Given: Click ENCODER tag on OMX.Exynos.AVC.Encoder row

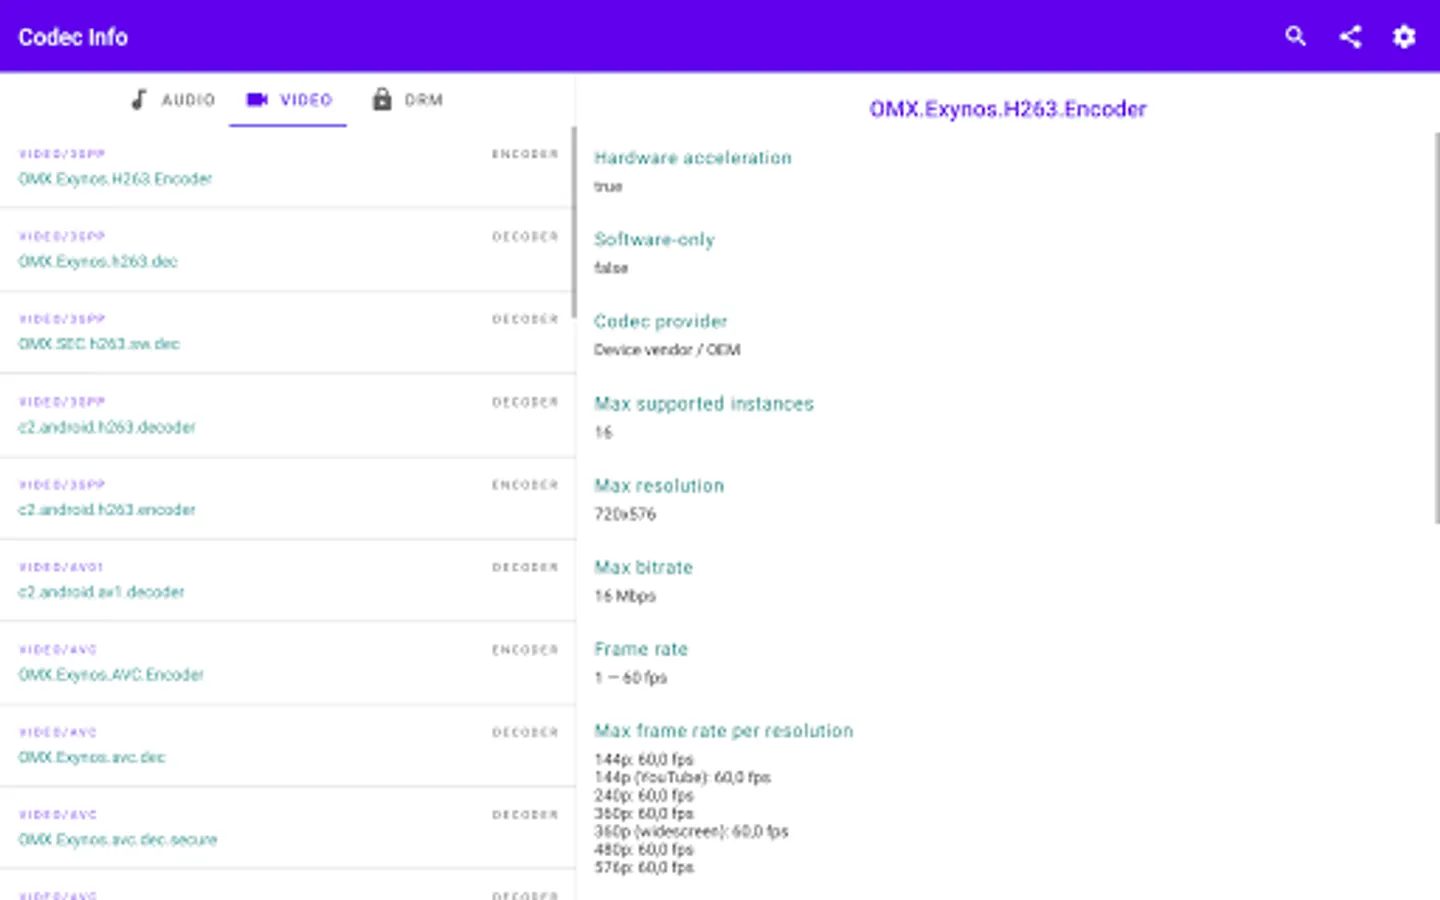Looking at the screenshot, I should coord(525,650).
